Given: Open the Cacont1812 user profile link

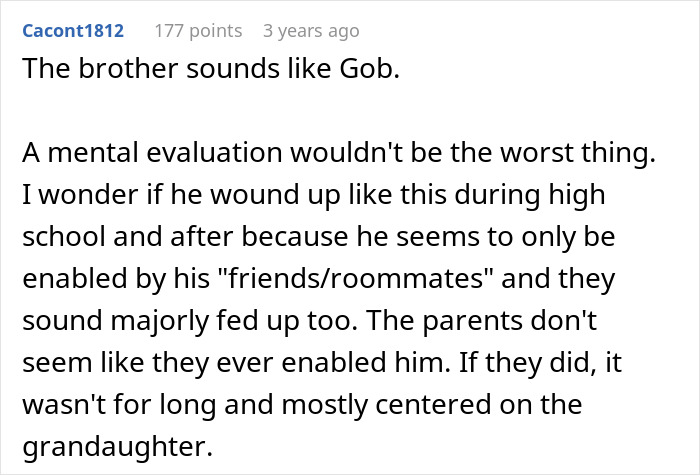Looking at the screenshot, I should coord(73,31).
